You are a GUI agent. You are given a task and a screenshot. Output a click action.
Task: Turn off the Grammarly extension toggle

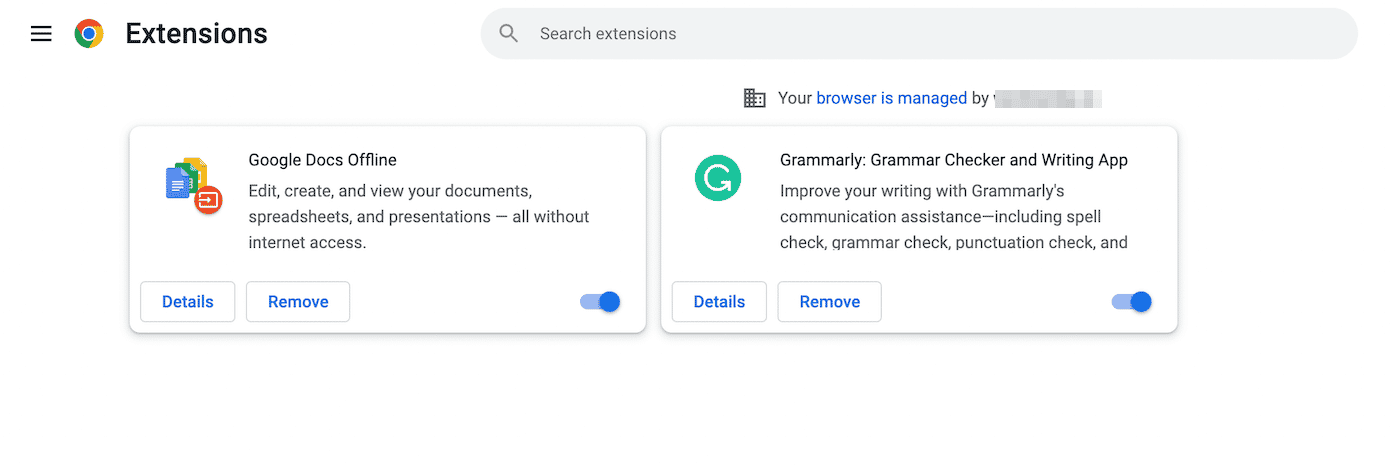1132,302
